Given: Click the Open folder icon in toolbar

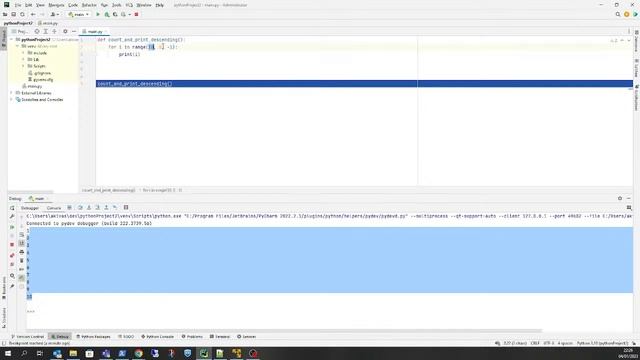Looking at the screenshot, I should (x=5, y=14).
